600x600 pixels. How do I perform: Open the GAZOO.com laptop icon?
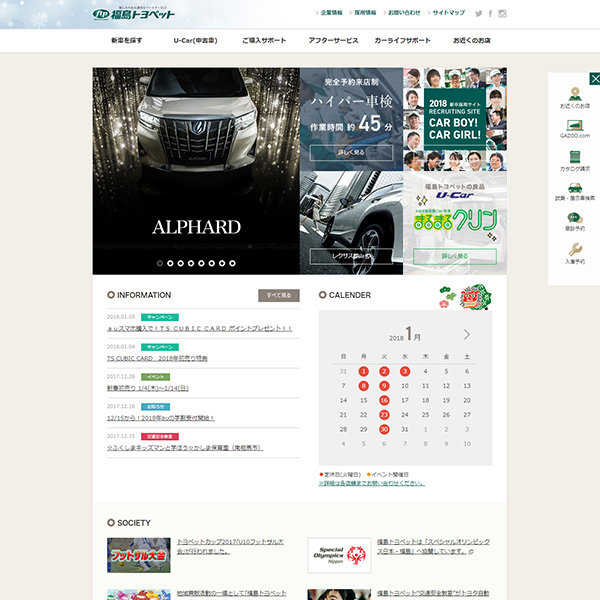[x=575, y=125]
